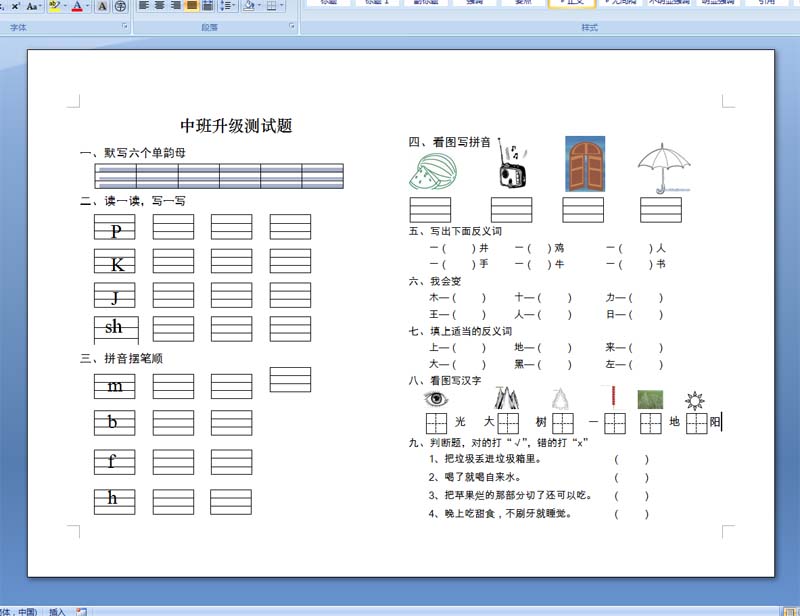Click the macro recording icon in status bar

(81, 611)
